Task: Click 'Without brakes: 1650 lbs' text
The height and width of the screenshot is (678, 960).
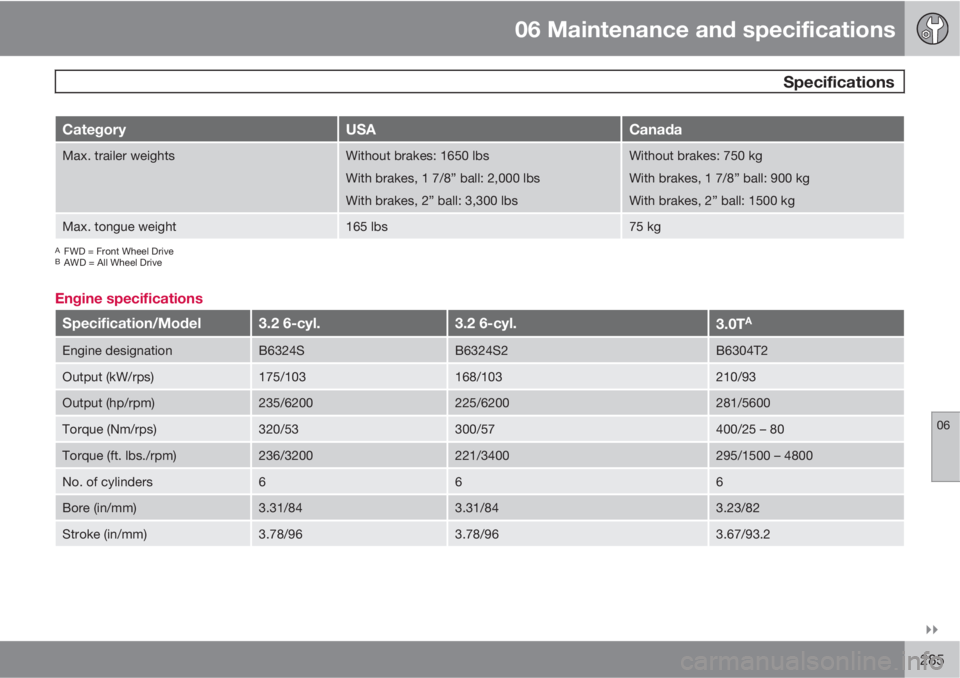Action: (x=417, y=156)
